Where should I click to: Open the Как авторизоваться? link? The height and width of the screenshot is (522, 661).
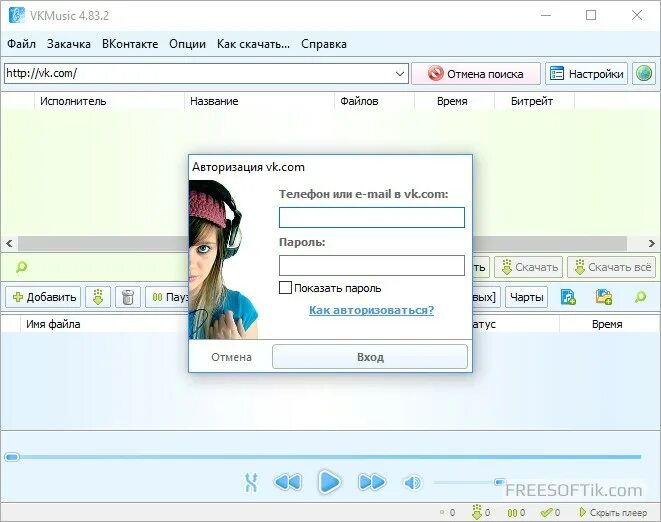[371, 310]
